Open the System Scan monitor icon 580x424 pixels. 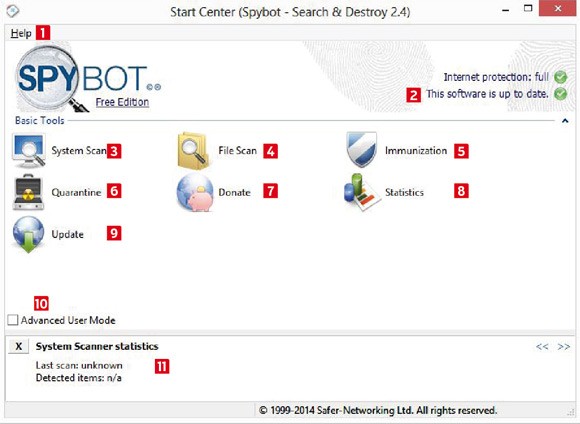coord(29,151)
